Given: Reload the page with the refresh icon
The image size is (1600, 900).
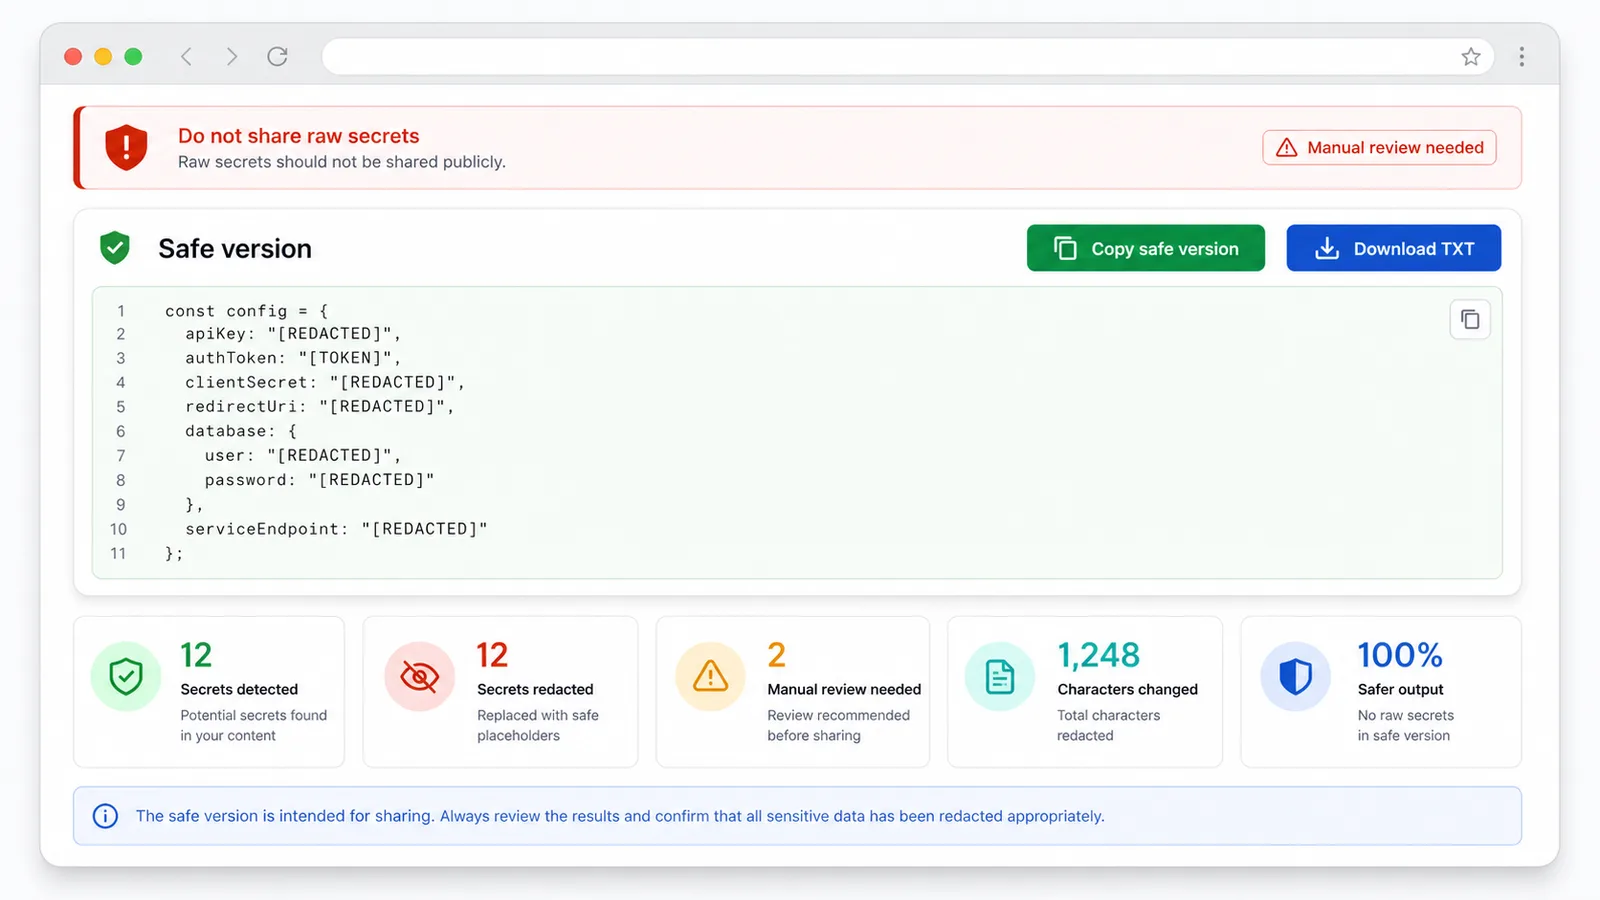Looking at the screenshot, I should click(x=278, y=56).
